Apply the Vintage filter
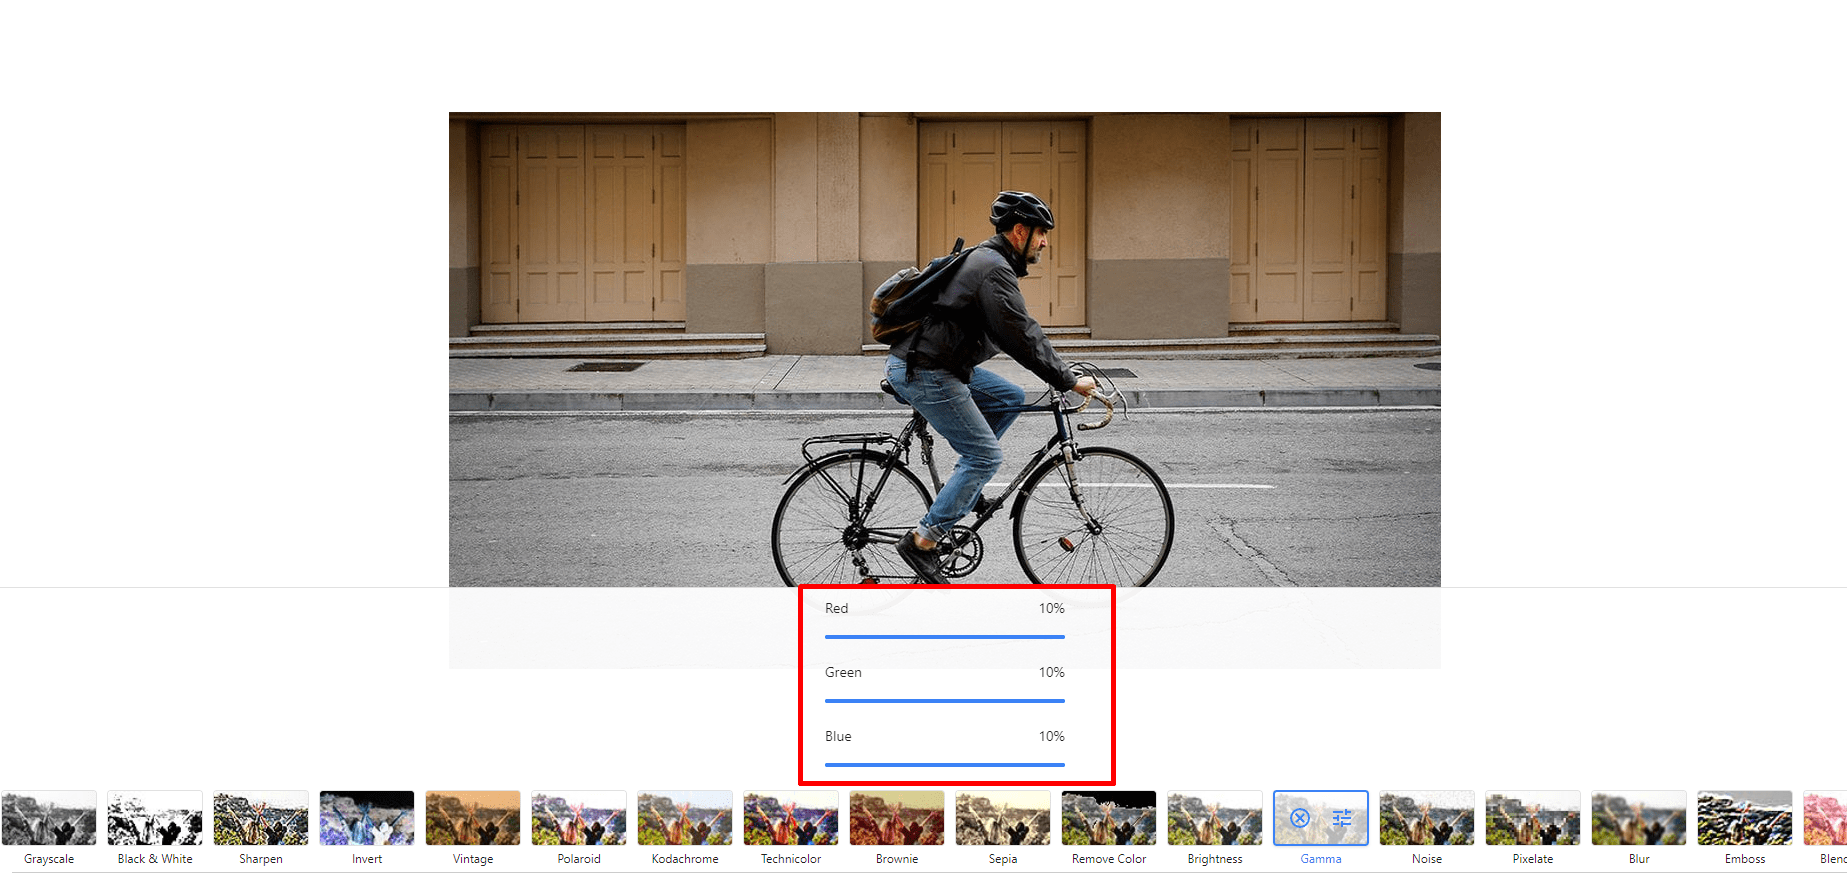Image resolution: width=1847 pixels, height=873 pixels. tap(473, 818)
